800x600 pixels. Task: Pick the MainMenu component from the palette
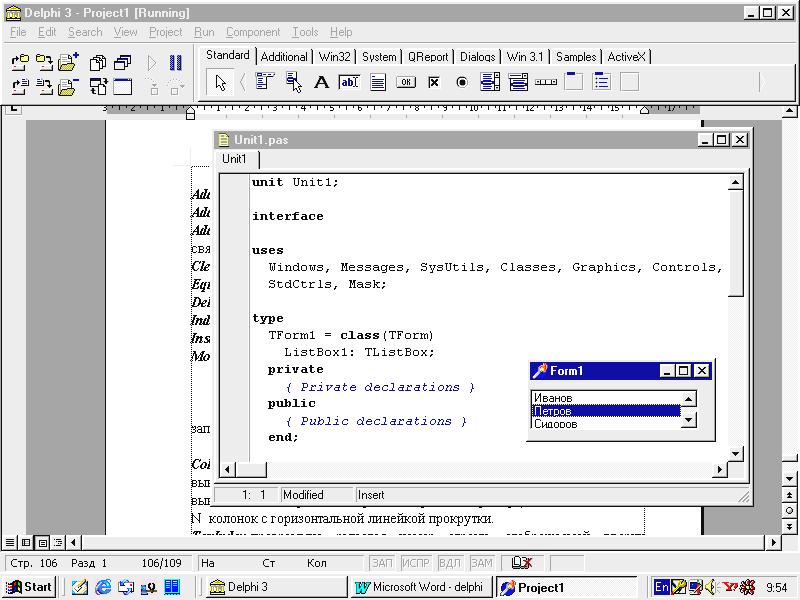coord(264,82)
